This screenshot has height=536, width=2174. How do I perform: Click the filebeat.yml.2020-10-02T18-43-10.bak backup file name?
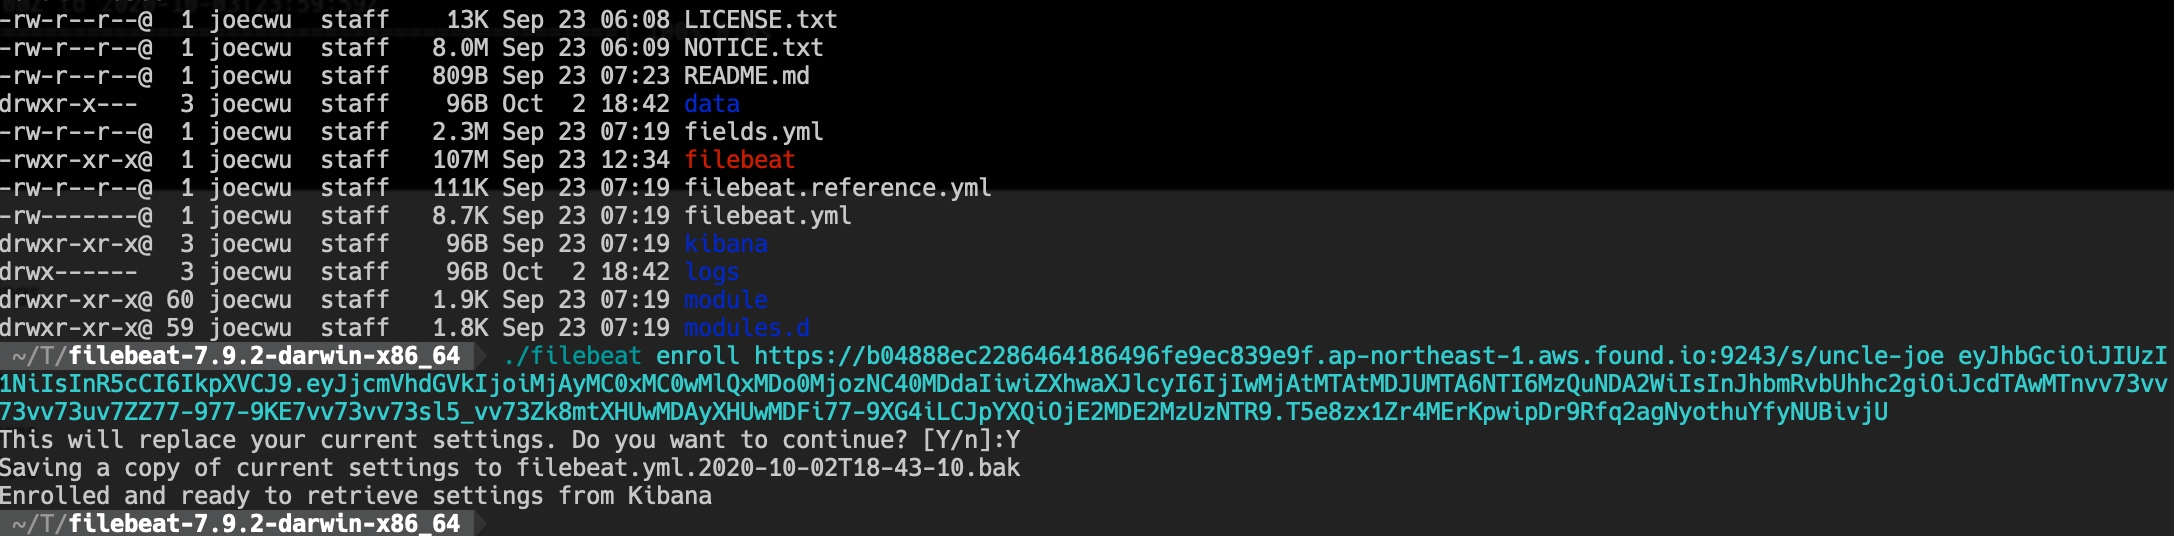pyautogui.click(x=767, y=468)
